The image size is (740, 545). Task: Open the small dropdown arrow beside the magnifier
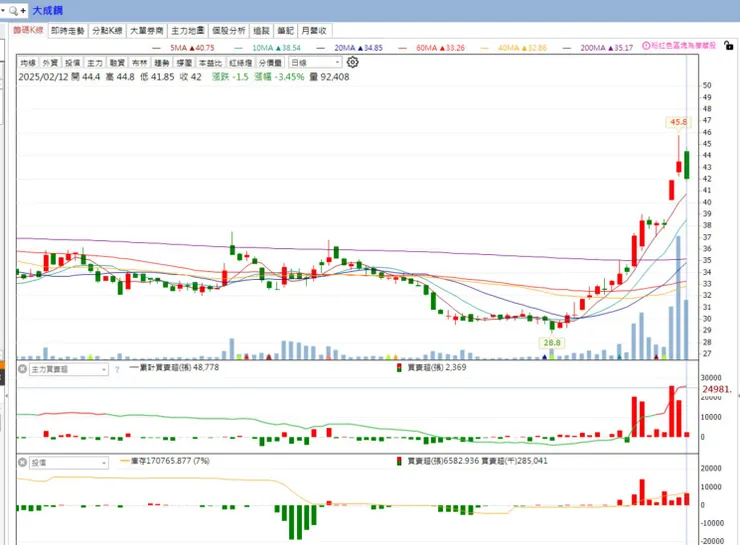[3, 10]
